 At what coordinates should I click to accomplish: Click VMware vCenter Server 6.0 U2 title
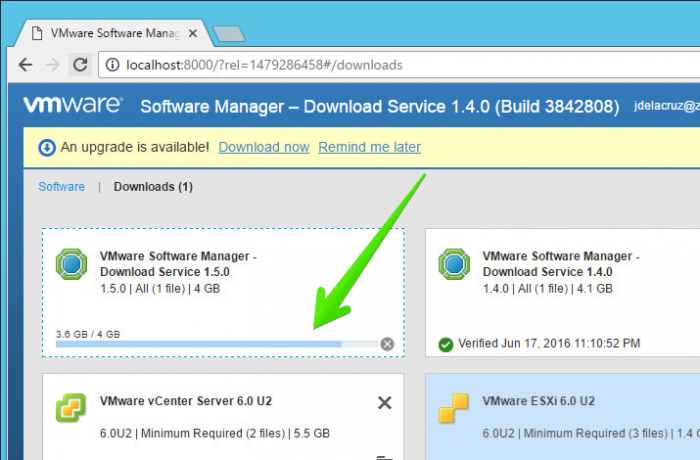point(186,401)
